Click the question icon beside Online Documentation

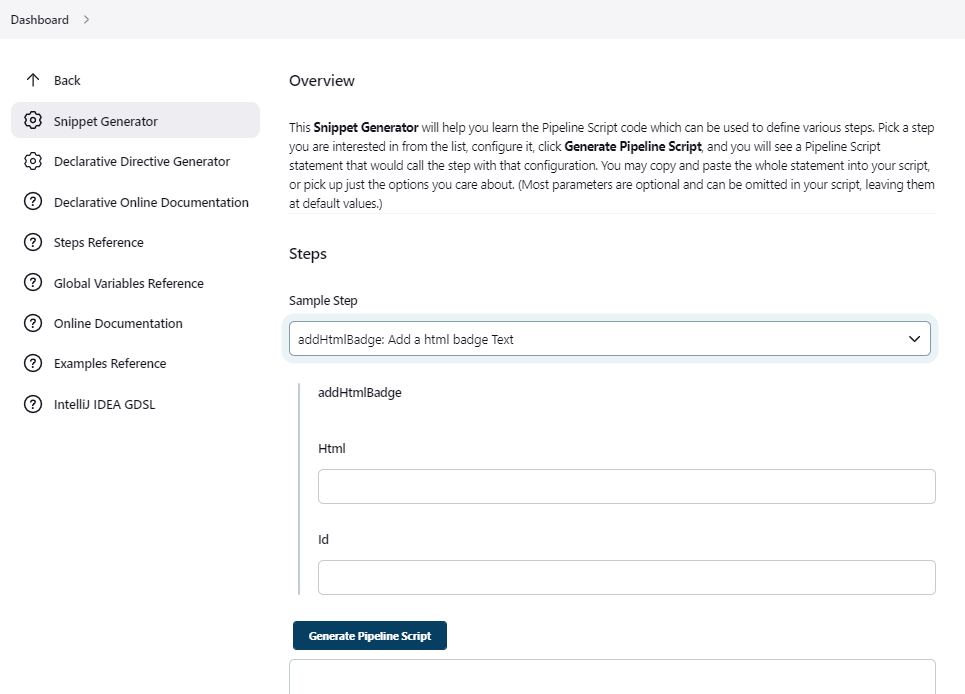tap(32, 323)
